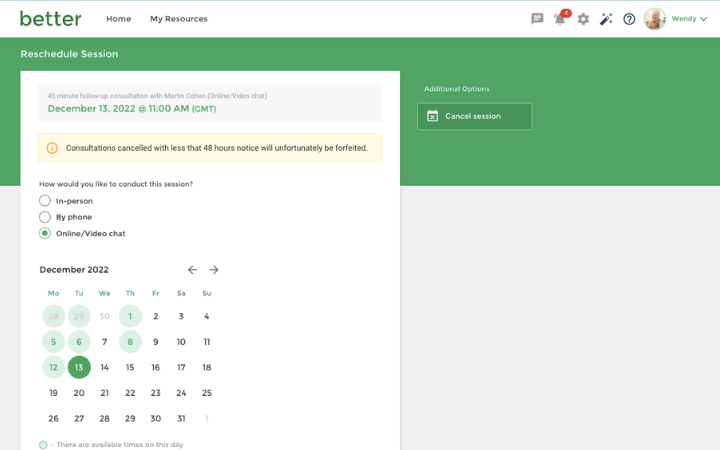The height and width of the screenshot is (450, 720).
Task: Open My Resources menu item
Action: (179, 19)
